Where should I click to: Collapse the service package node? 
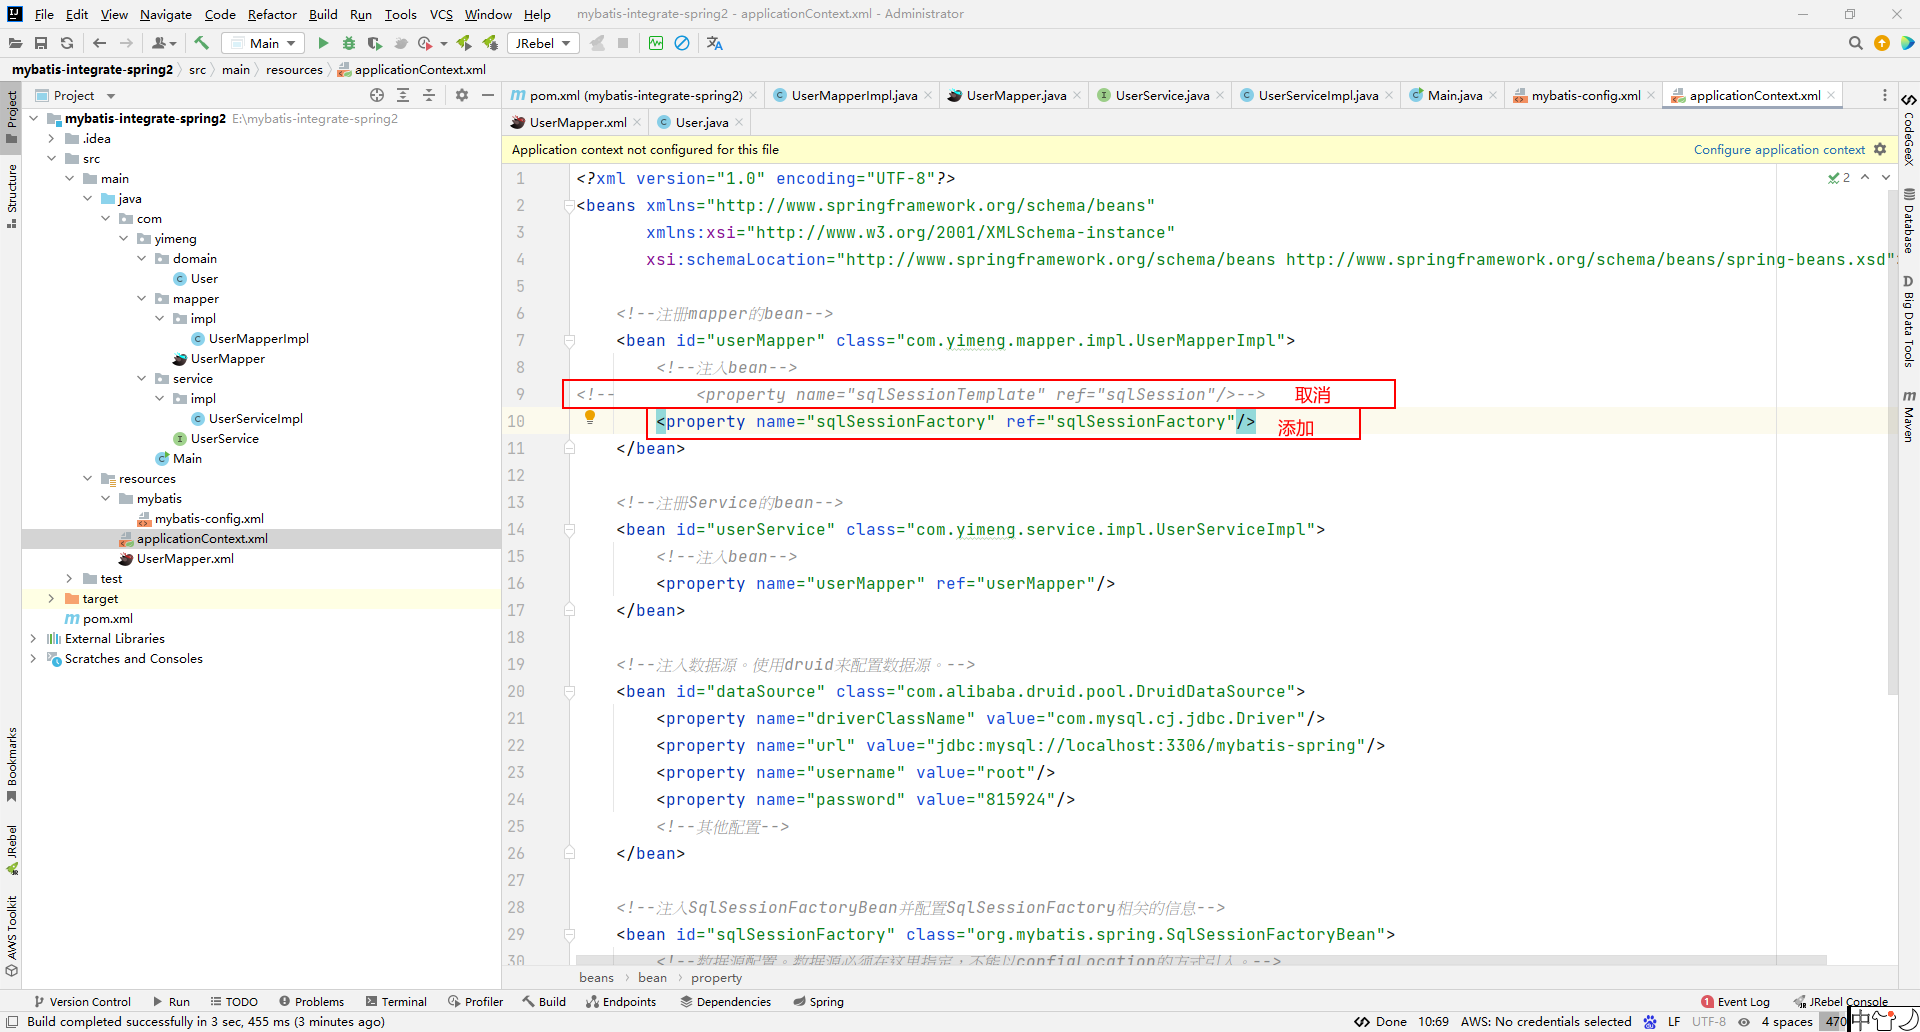point(142,378)
